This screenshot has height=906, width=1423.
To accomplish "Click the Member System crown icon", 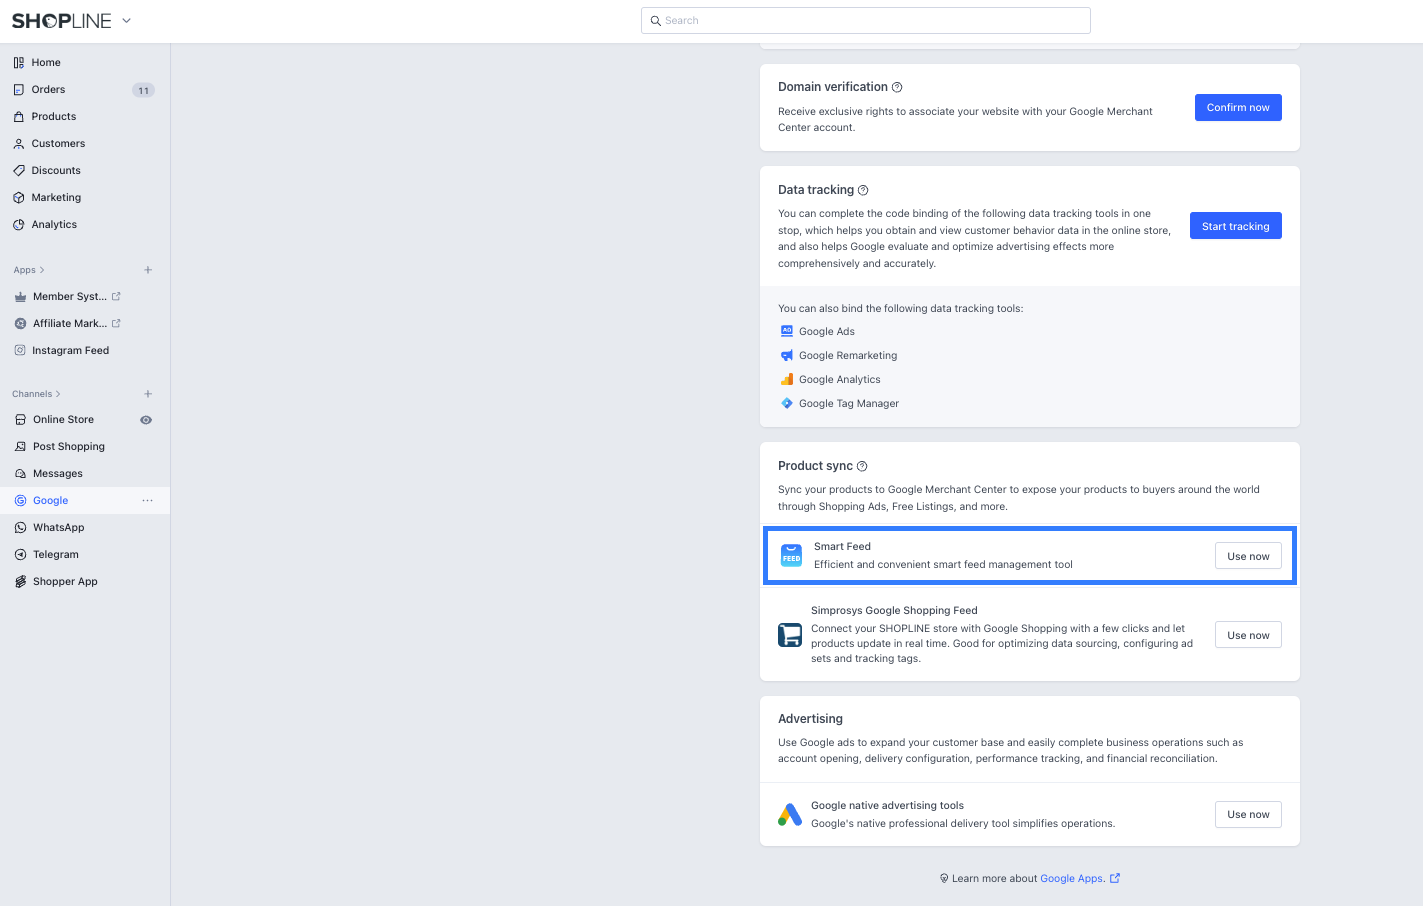I will tap(20, 296).
